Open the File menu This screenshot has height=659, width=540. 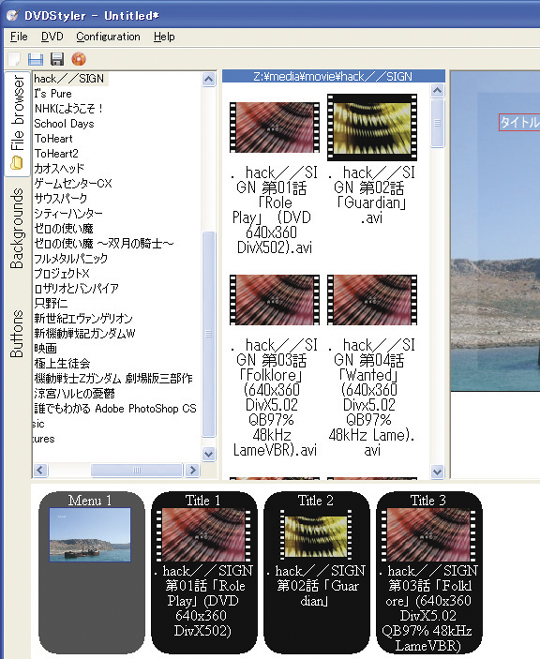tap(19, 37)
